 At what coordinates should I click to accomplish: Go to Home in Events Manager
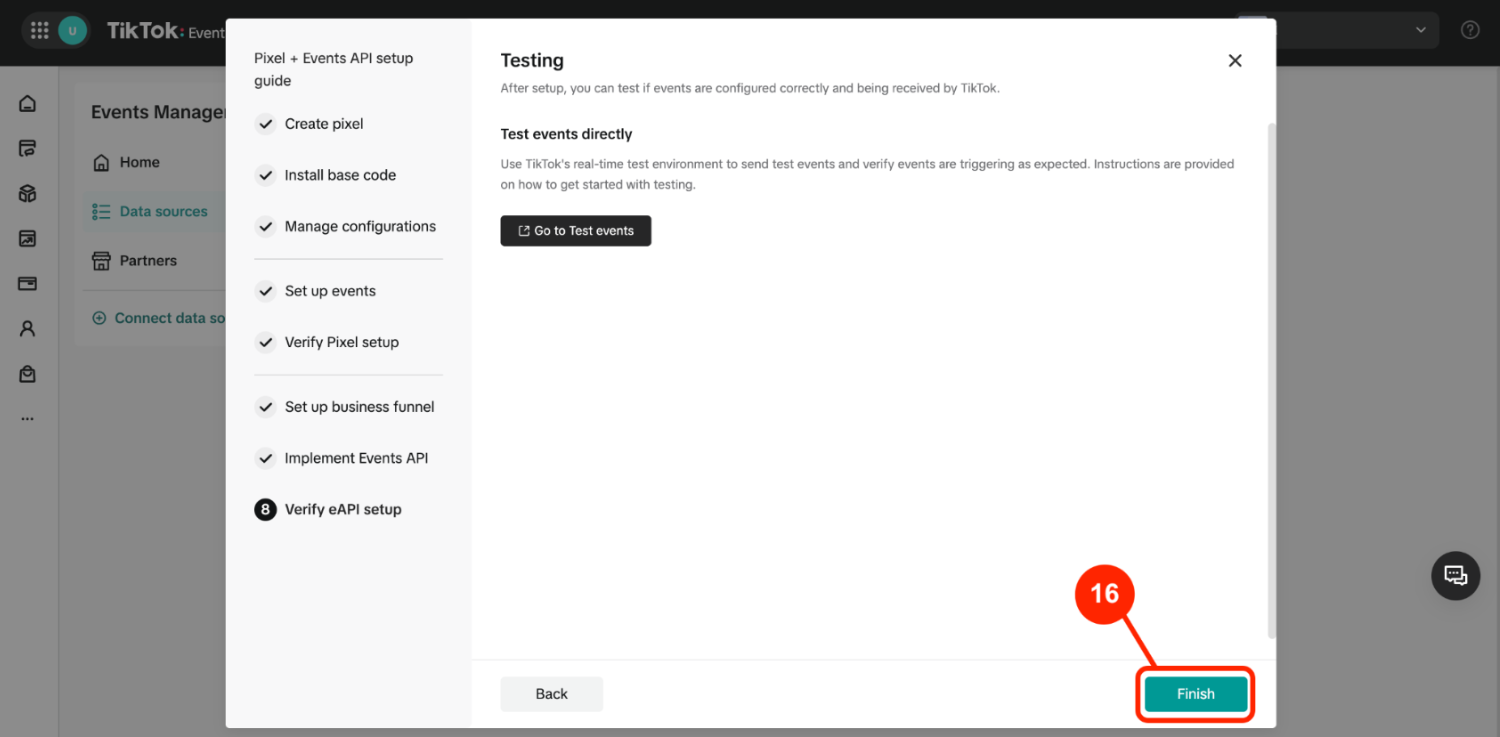pos(126,162)
